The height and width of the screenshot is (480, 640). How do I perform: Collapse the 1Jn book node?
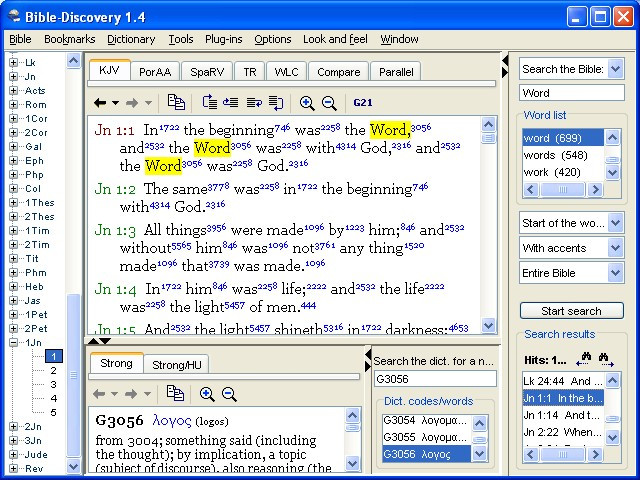[13, 342]
